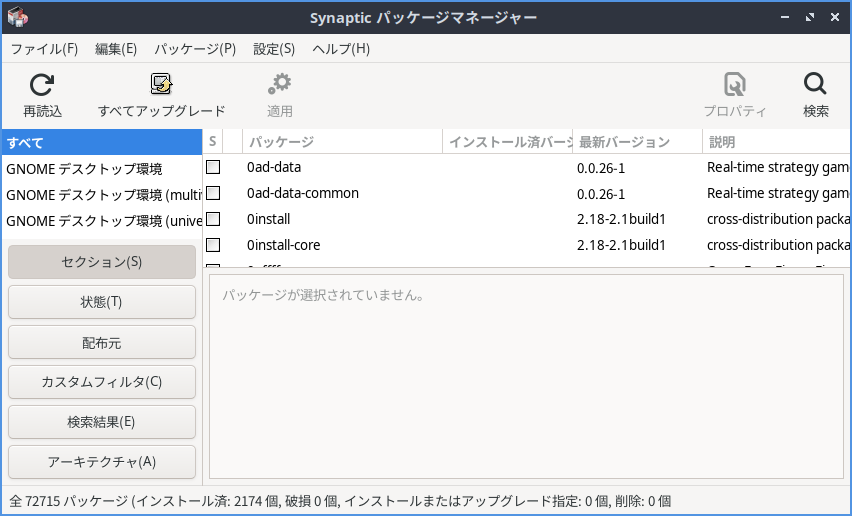Open the Package (パッケージ) menu
This screenshot has width=852, height=516.
coord(195,49)
